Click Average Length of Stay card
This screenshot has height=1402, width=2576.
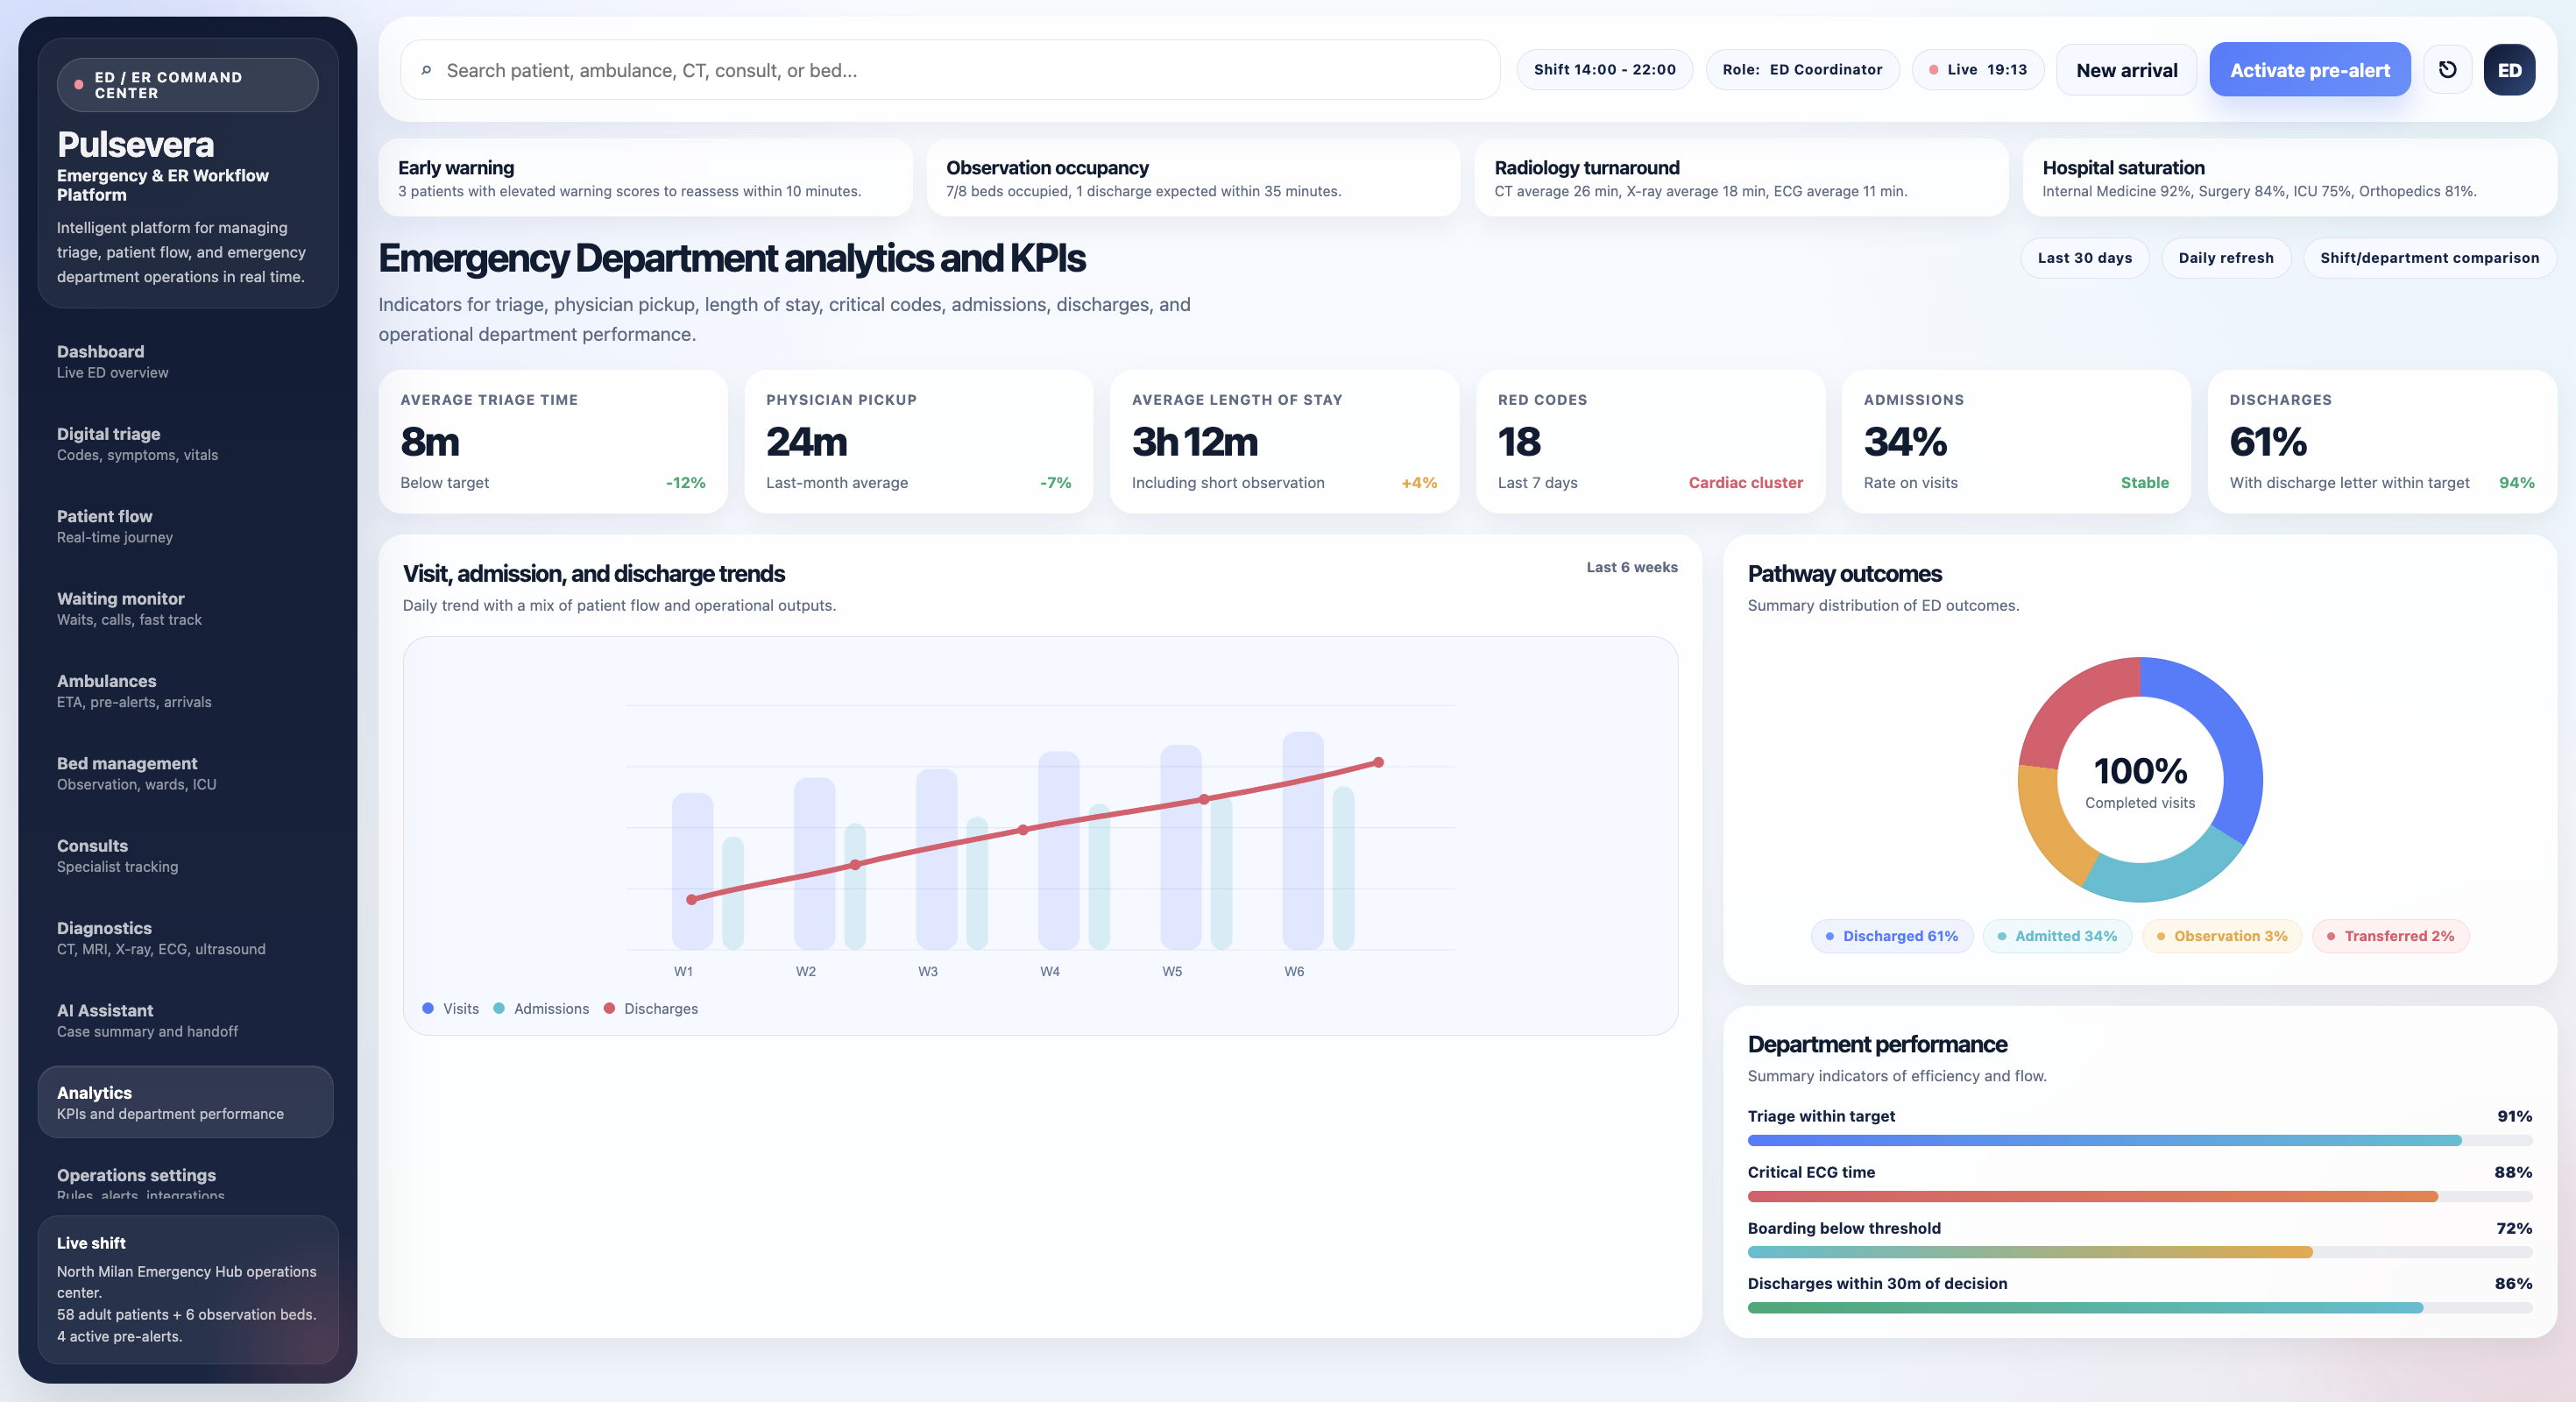1285,442
